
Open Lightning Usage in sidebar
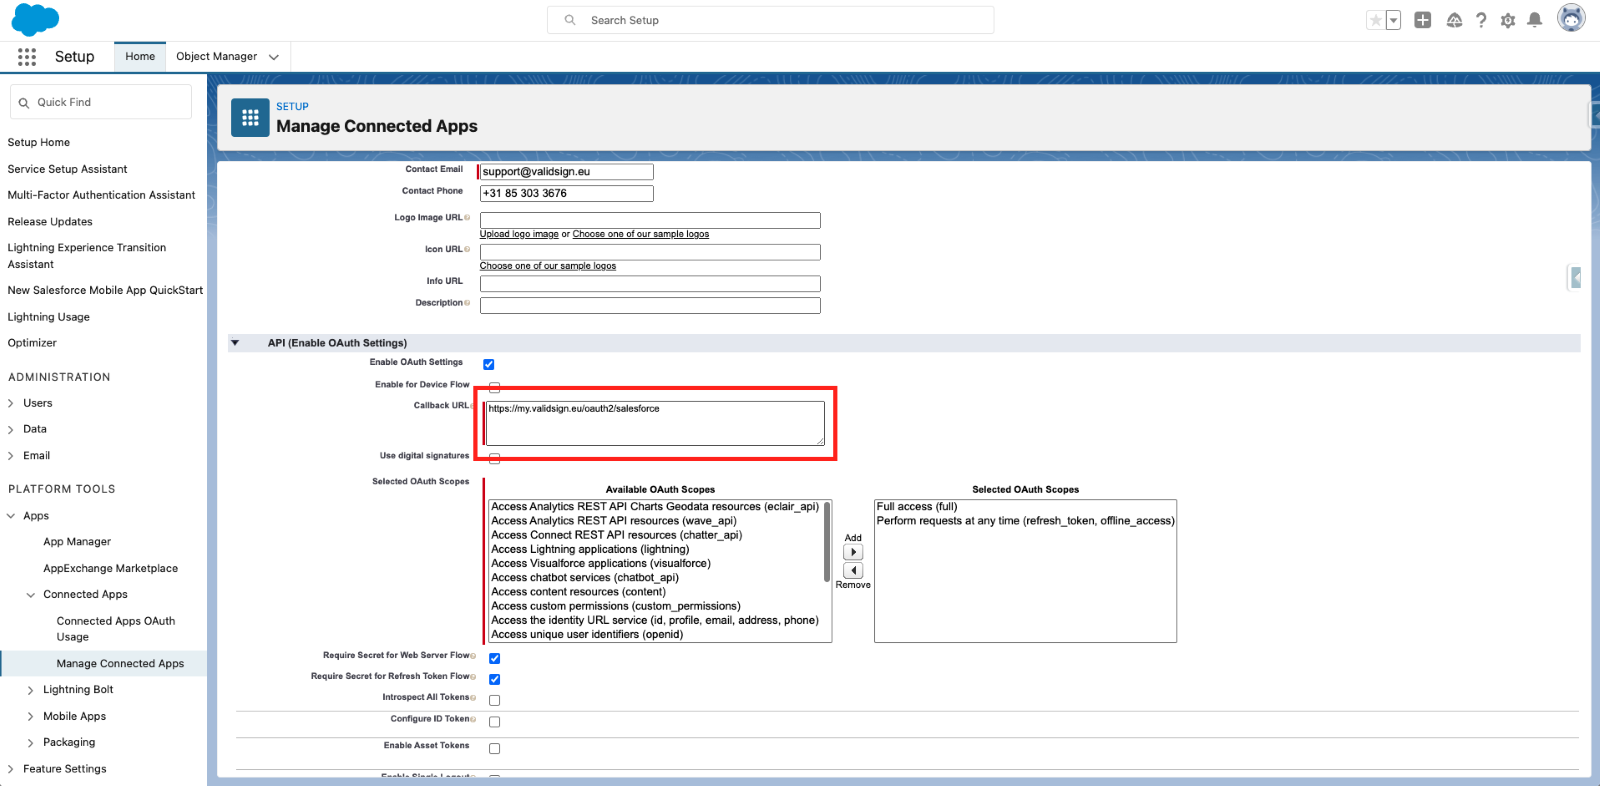pyautogui.click(x=48, y=317)
